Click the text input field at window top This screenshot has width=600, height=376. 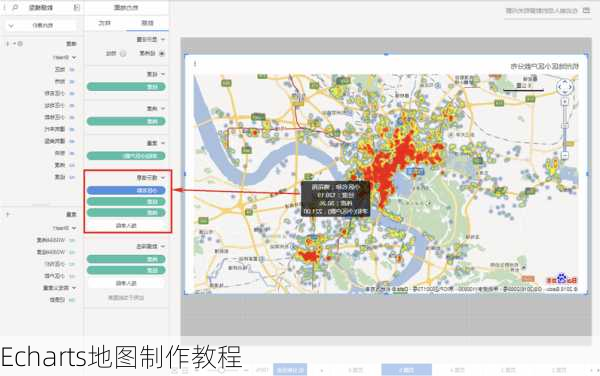[541, 11]
